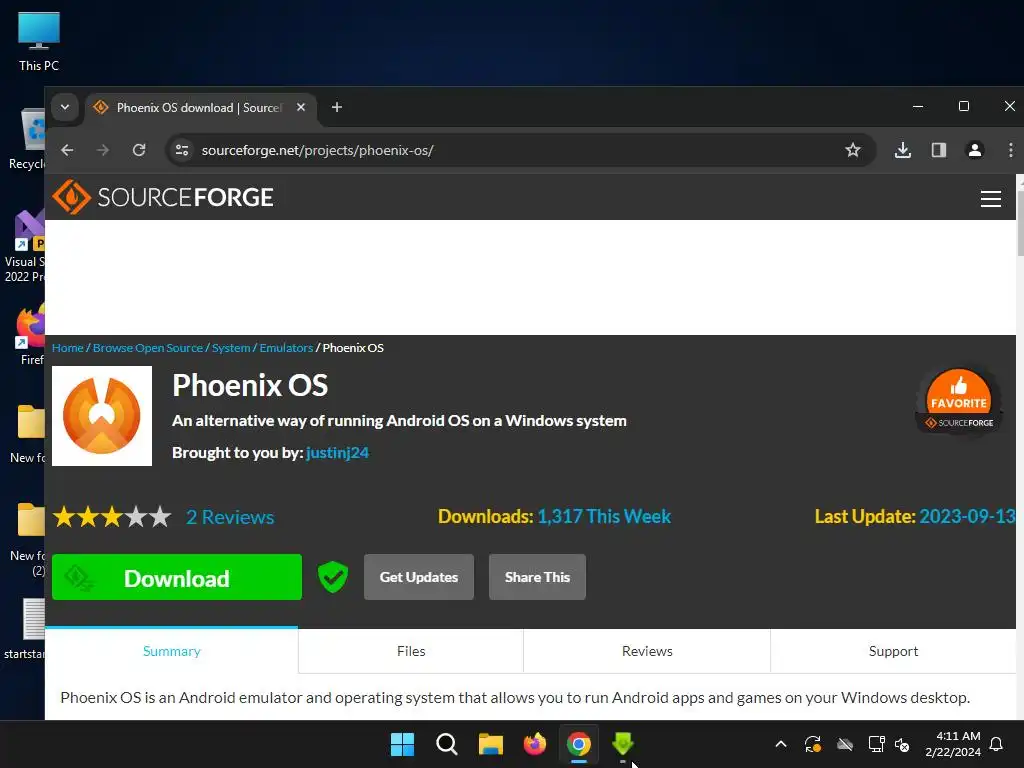1024x768 pixels.
Task: Click the star rating icons
Action: tap(112, 517)
